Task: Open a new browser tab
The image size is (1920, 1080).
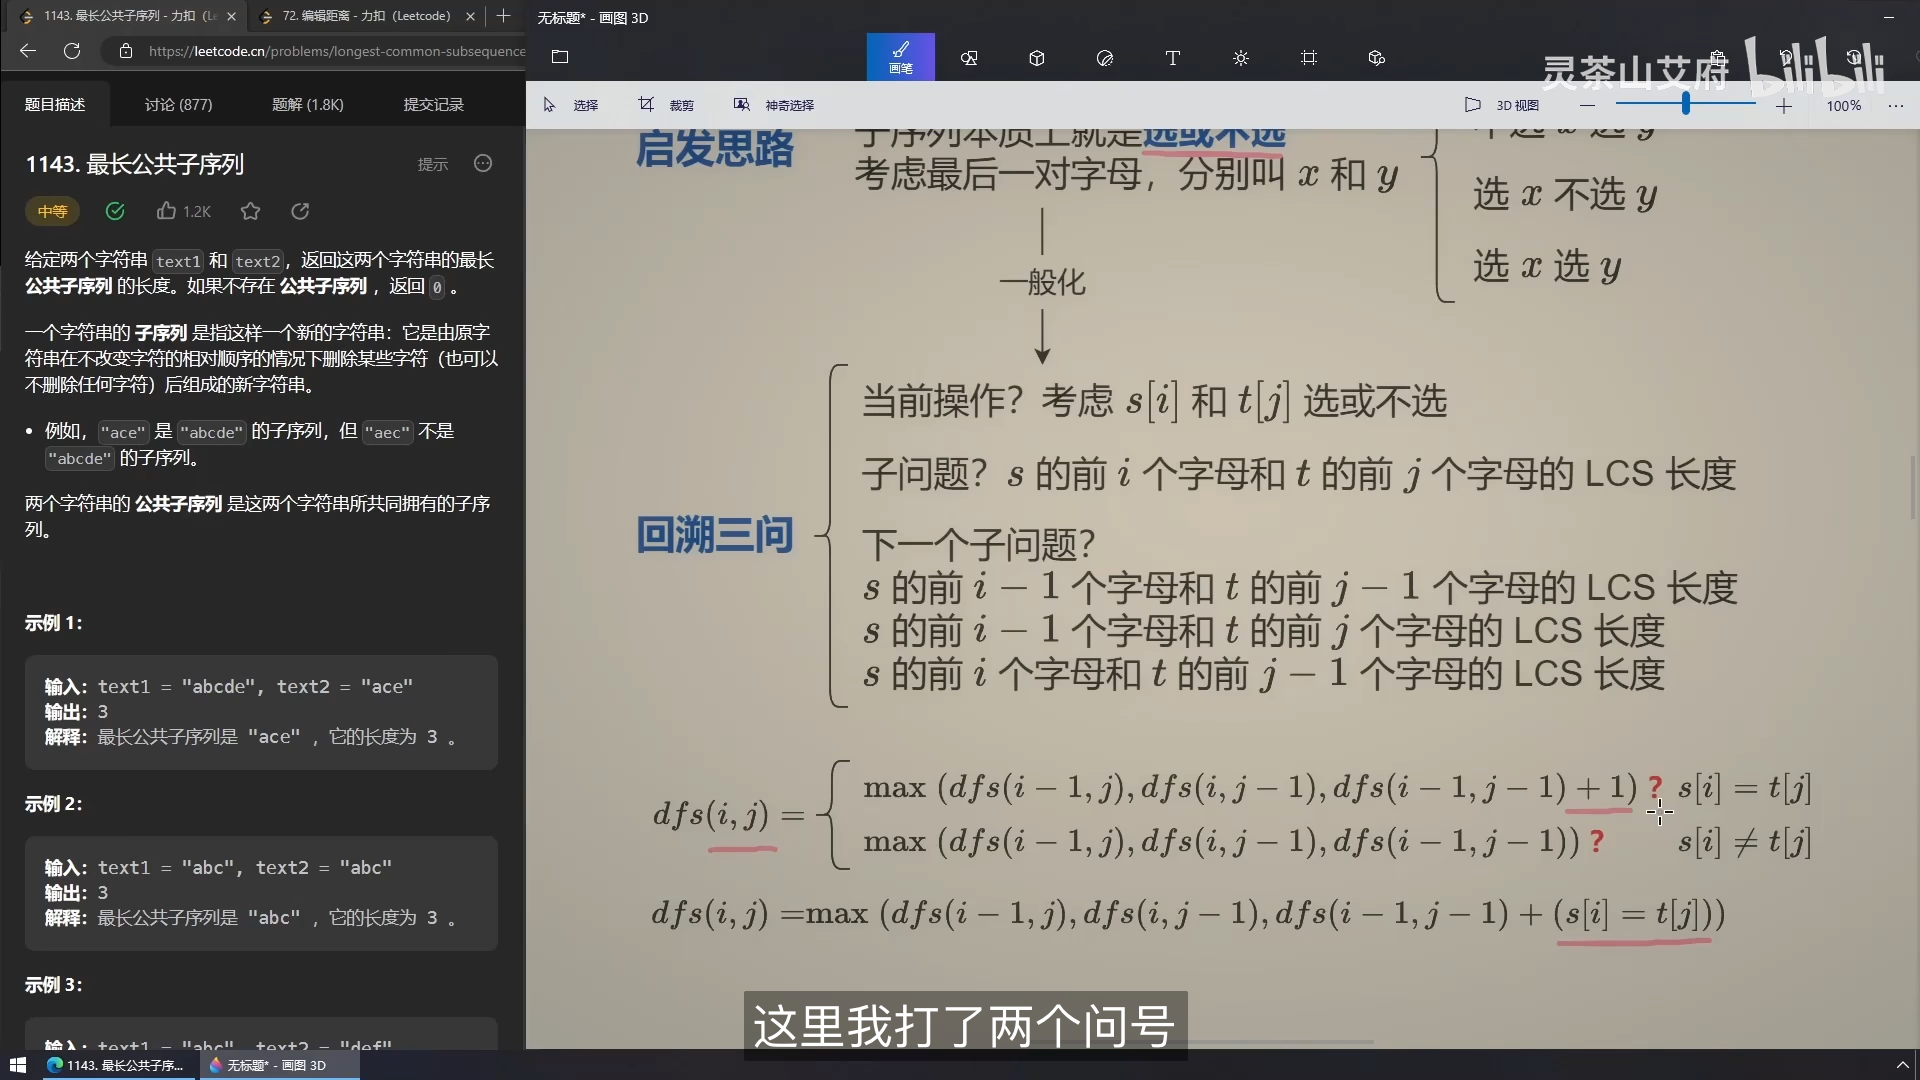Action: pyautogui.click(x=504, y=16)
